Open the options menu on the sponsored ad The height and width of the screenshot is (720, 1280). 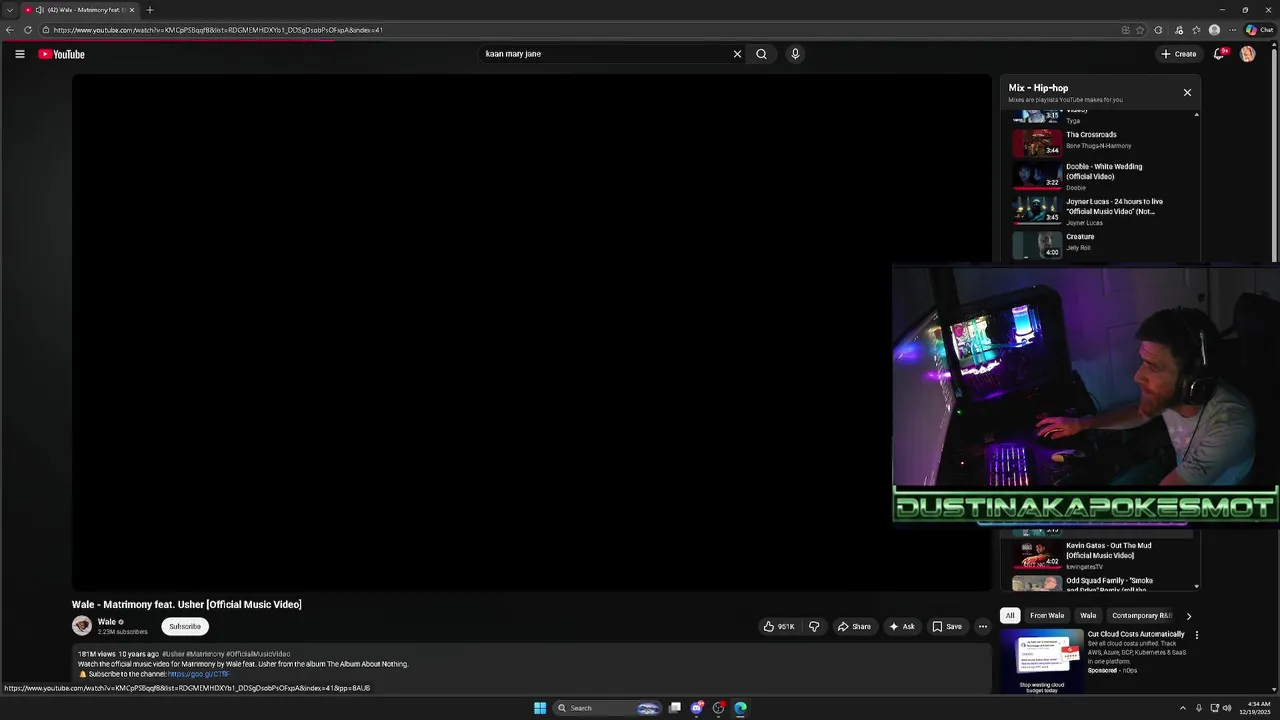(x=1196, y=635)
